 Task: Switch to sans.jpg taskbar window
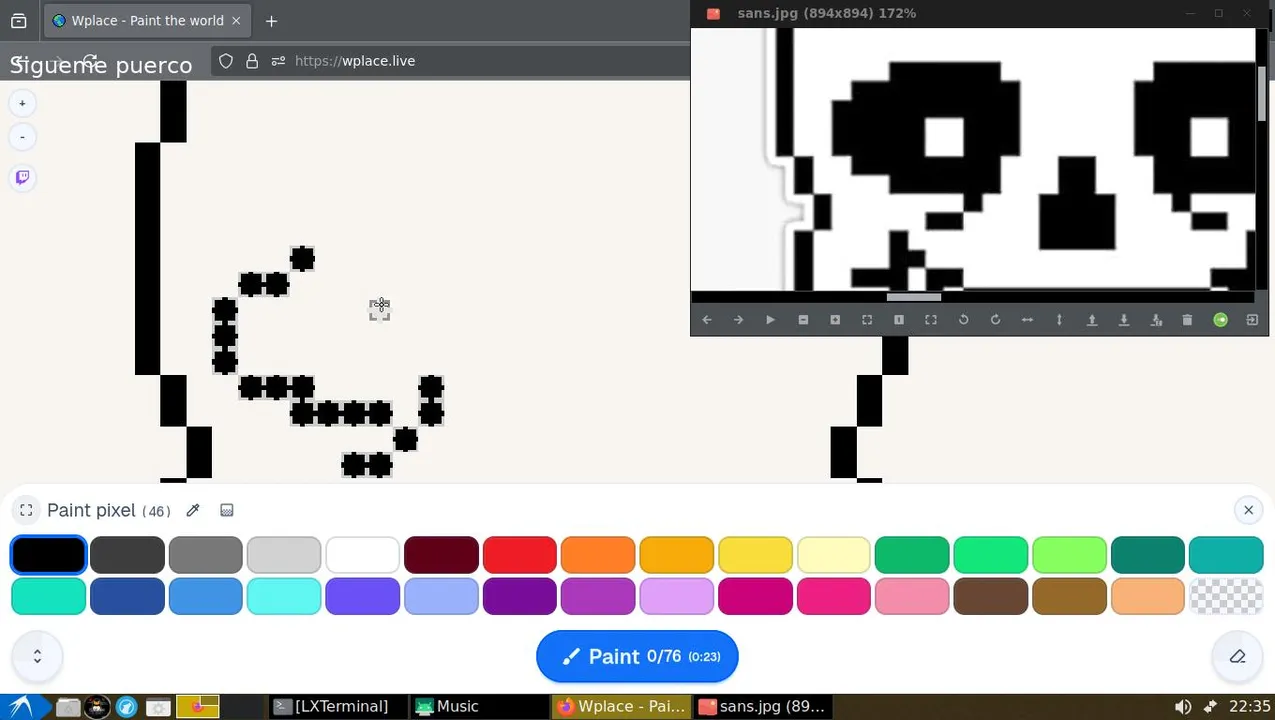(x=762, y=706)
